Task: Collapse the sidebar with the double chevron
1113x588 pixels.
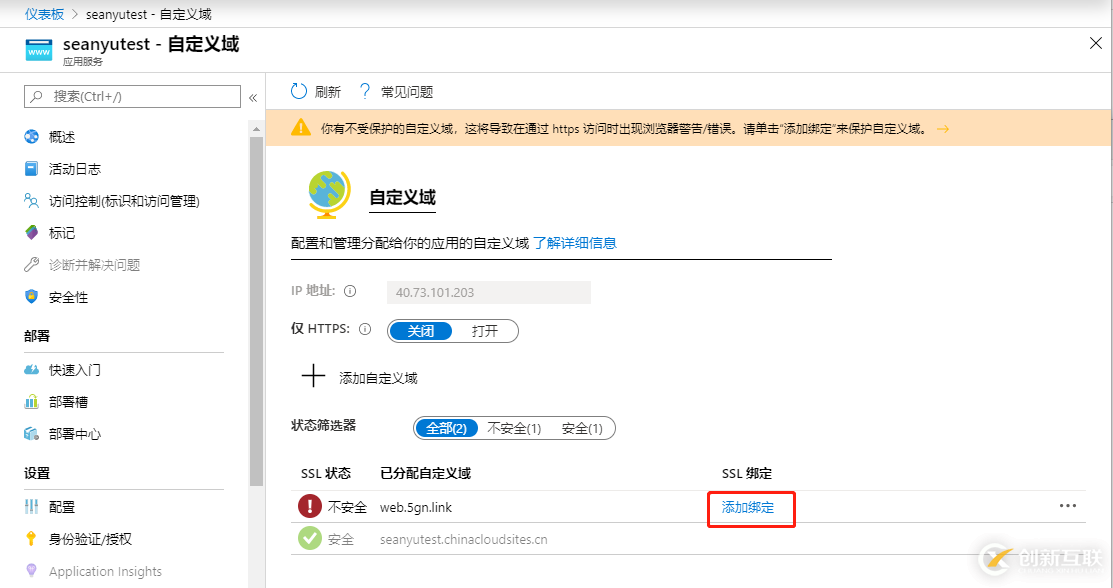Action: [x=253, y=97]
